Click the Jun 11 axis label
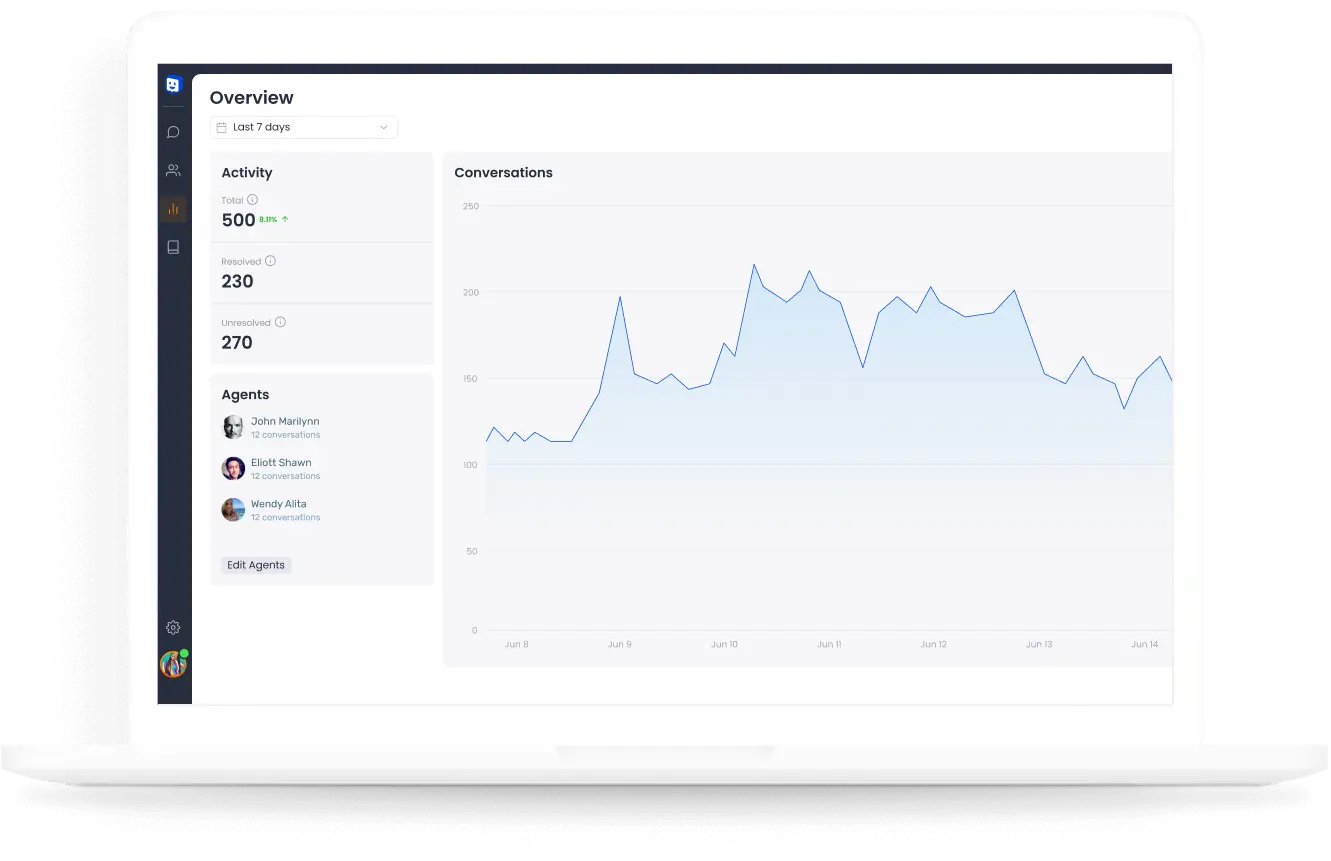The height and width of the screenshot is (861, 1331). click(x=829, y=645)
